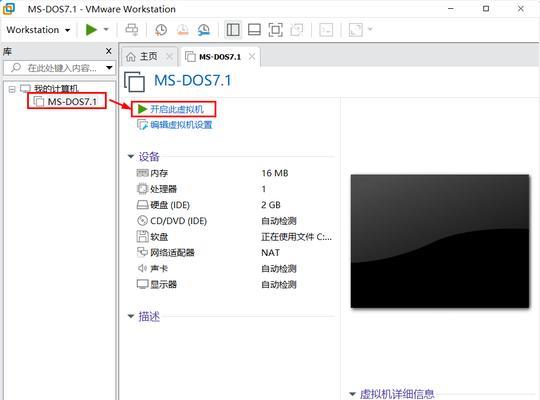Open the library search filter dropdown

coord(109,68)
